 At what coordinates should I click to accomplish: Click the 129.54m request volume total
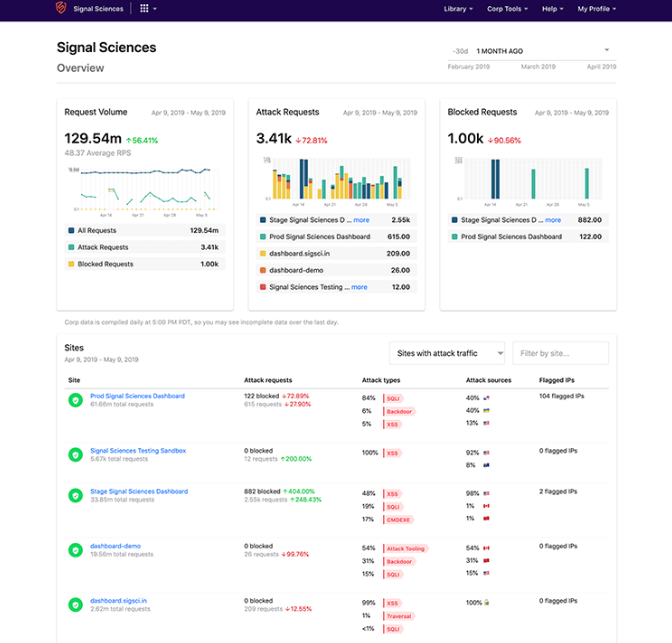point(93,138)
